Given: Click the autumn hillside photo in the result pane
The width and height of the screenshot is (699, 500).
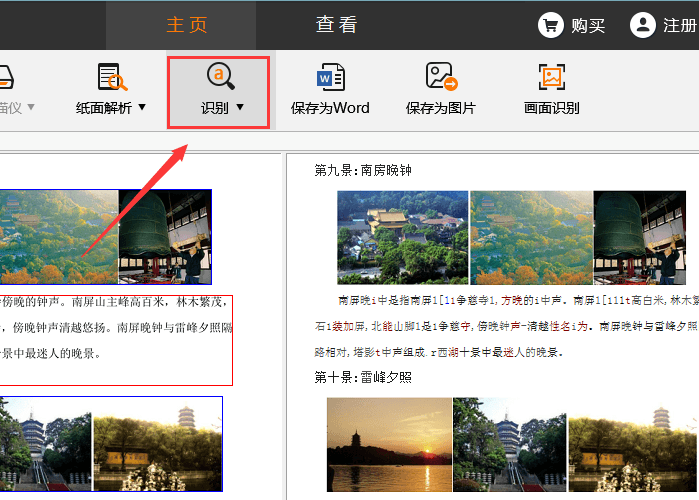Looking at the screenshot, I should (x=531, y=238).
